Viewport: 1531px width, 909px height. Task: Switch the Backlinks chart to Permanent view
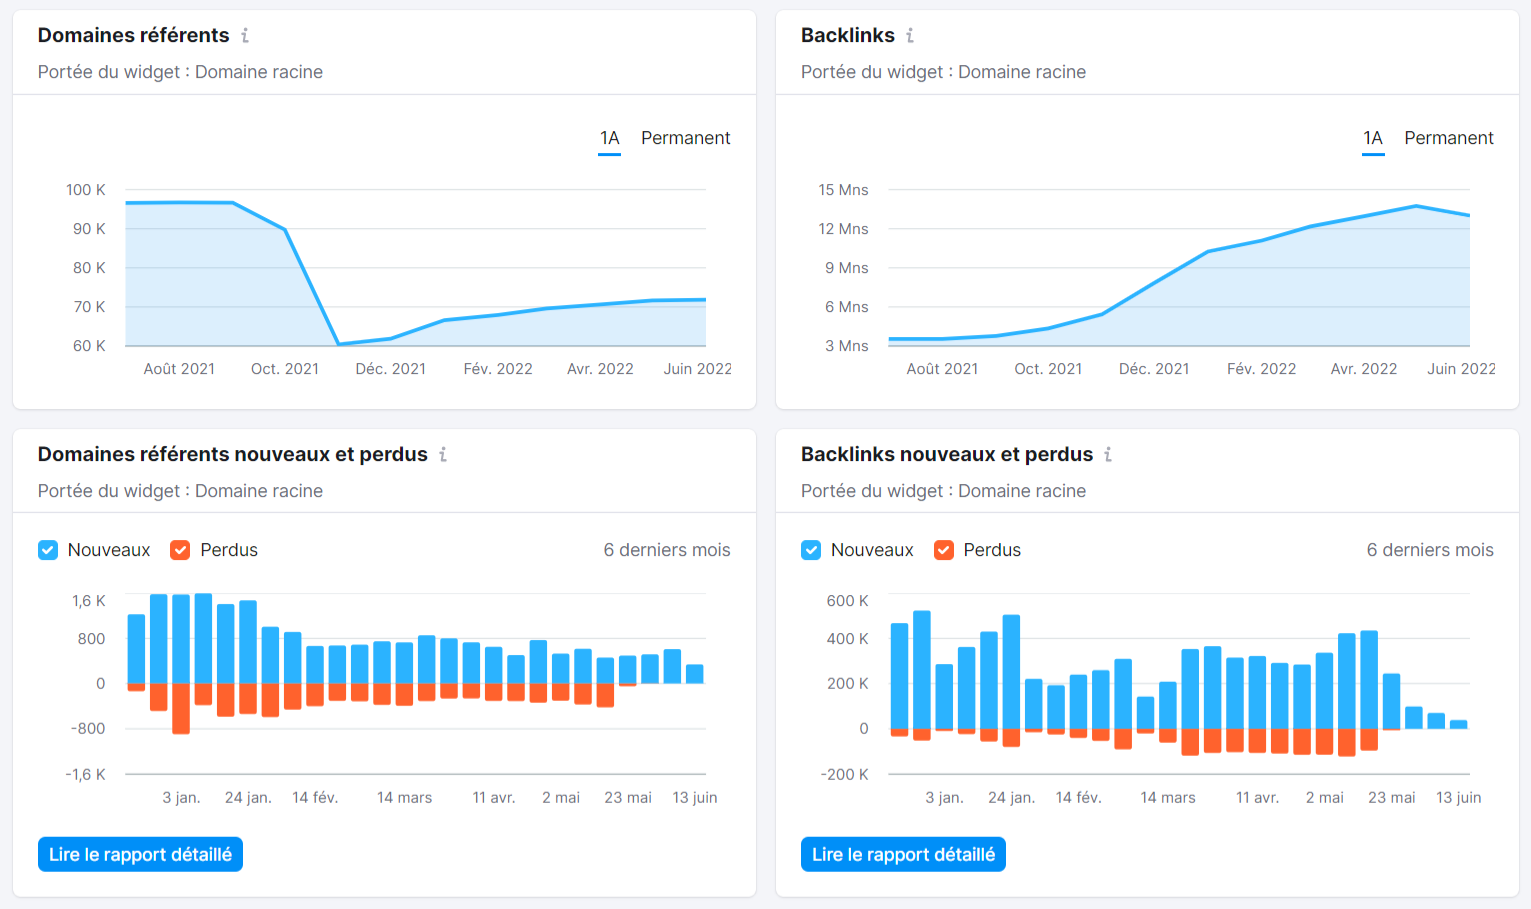(1448, 137)
